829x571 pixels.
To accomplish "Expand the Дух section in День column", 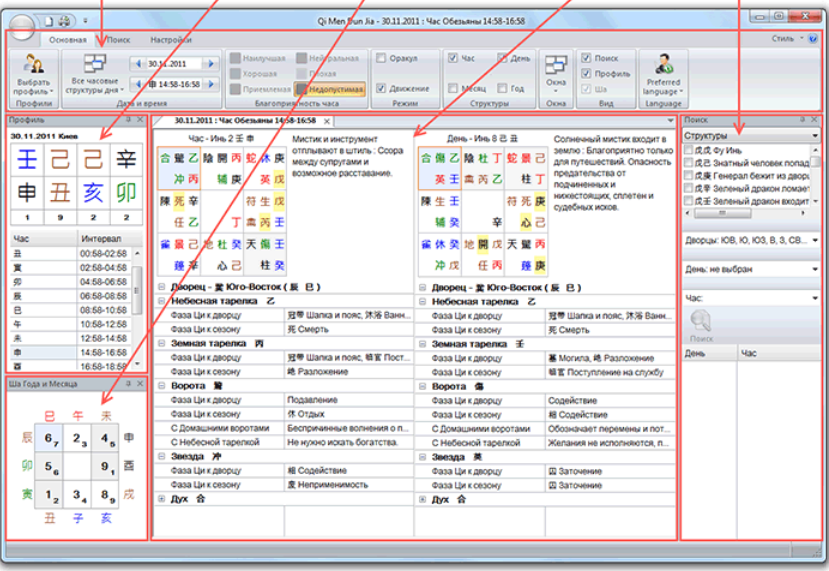I will click(x=423, y=498).
